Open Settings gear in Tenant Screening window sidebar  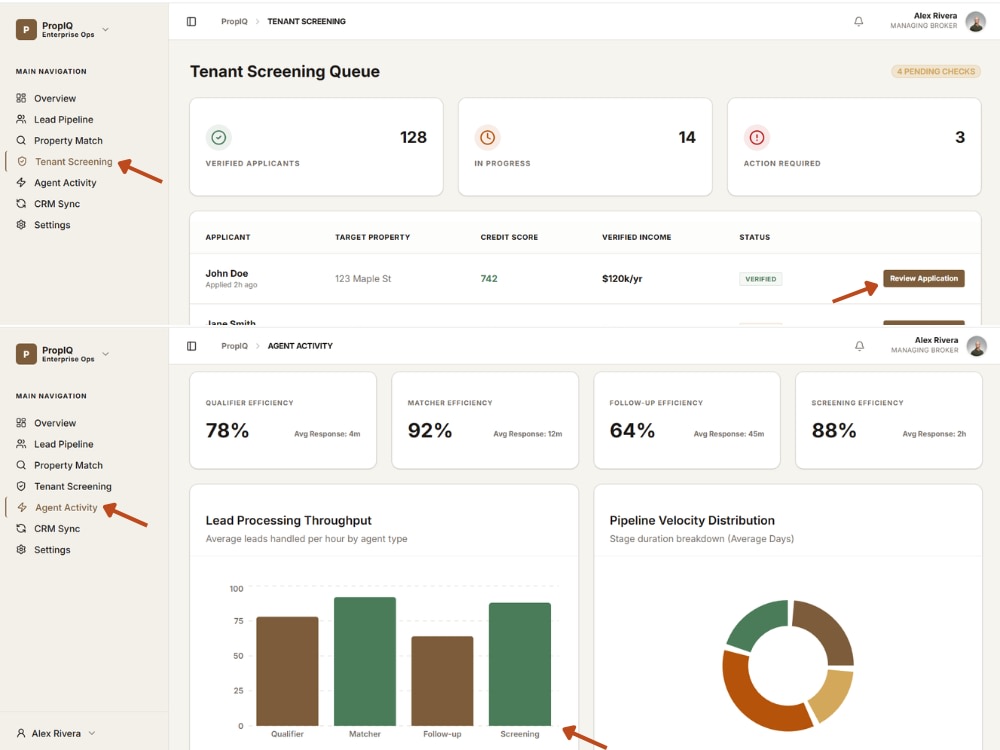point(21,224)
